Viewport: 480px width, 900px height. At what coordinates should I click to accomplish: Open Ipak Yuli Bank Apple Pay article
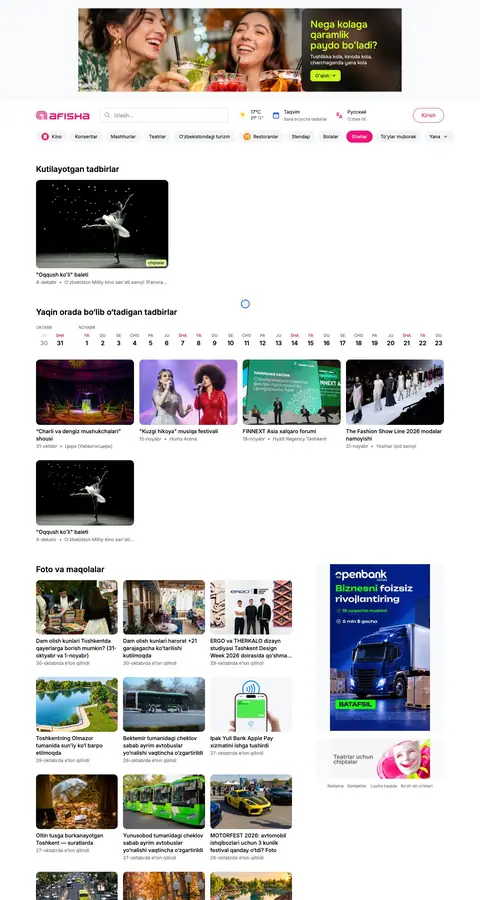[x=251, y=704]
